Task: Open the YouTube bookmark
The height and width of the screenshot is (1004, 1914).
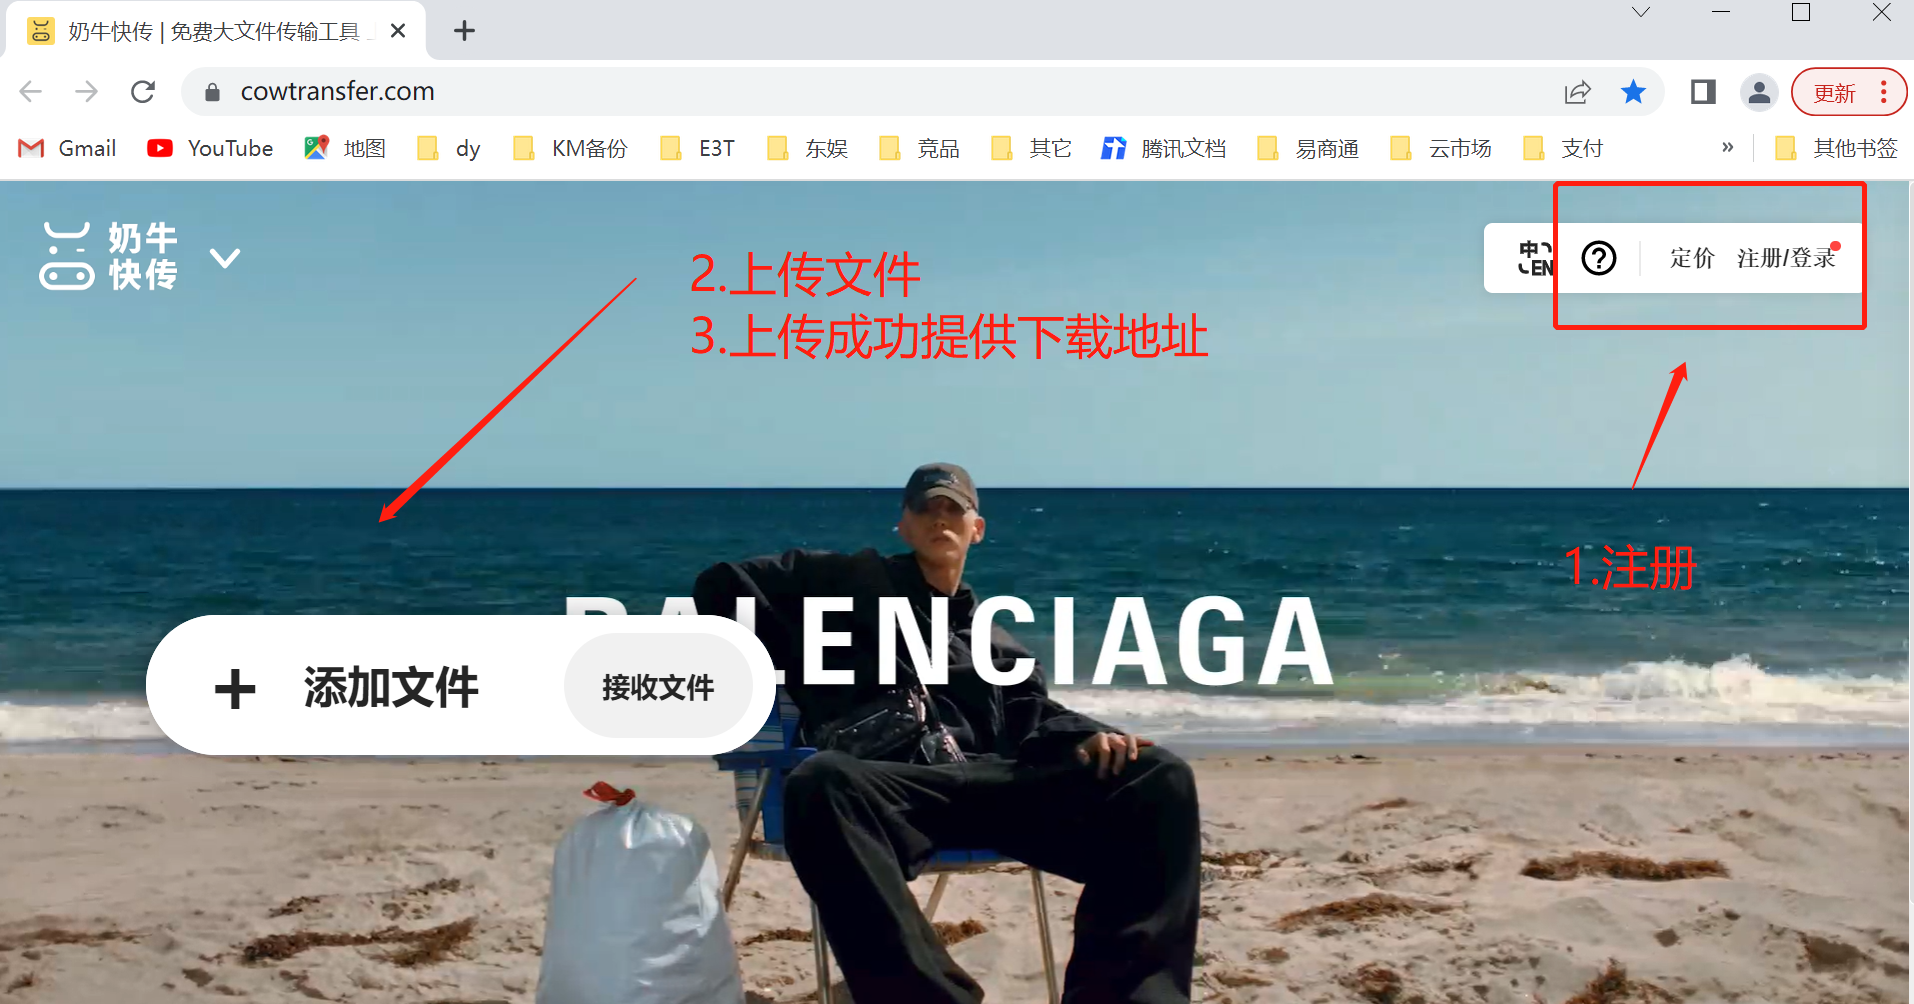Action: pyautogui.click(x=210, y=148)
